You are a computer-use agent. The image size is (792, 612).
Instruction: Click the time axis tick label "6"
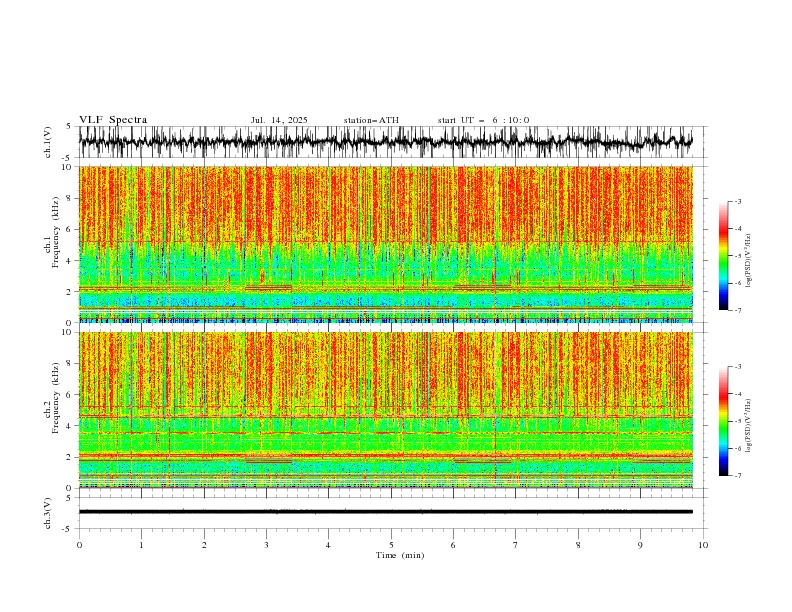coord(453,545)
